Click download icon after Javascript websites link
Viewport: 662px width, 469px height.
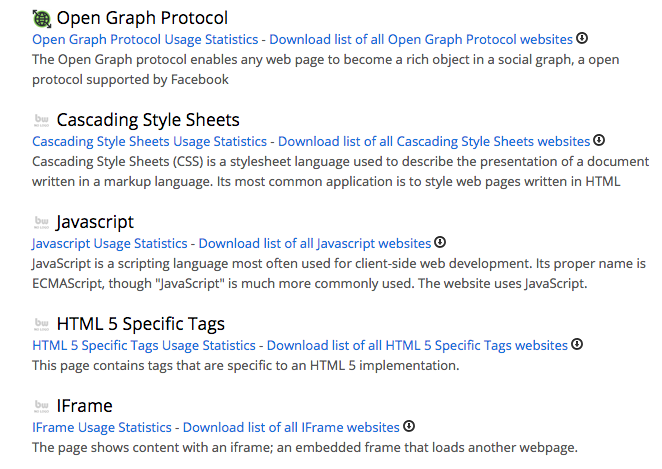coord(440,242)
